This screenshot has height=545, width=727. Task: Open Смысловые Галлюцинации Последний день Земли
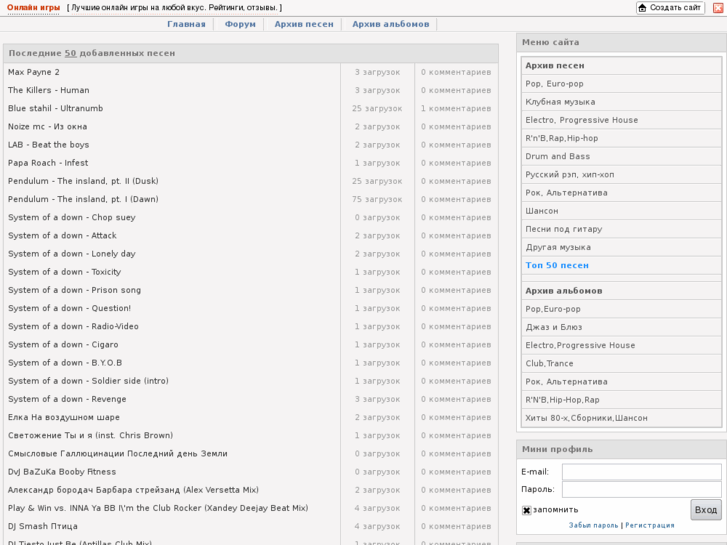point(117,454)
